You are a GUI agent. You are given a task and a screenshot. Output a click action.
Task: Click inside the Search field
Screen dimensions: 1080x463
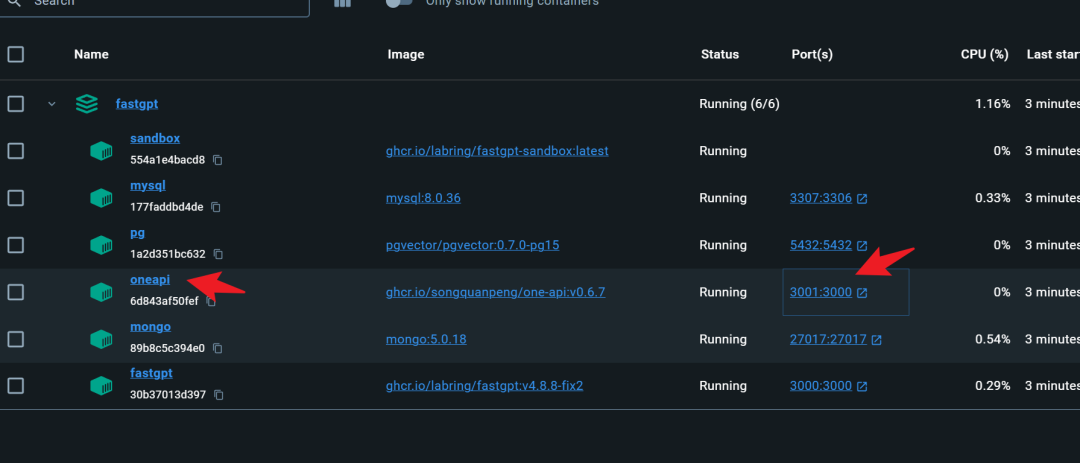(x=160, y=5)
